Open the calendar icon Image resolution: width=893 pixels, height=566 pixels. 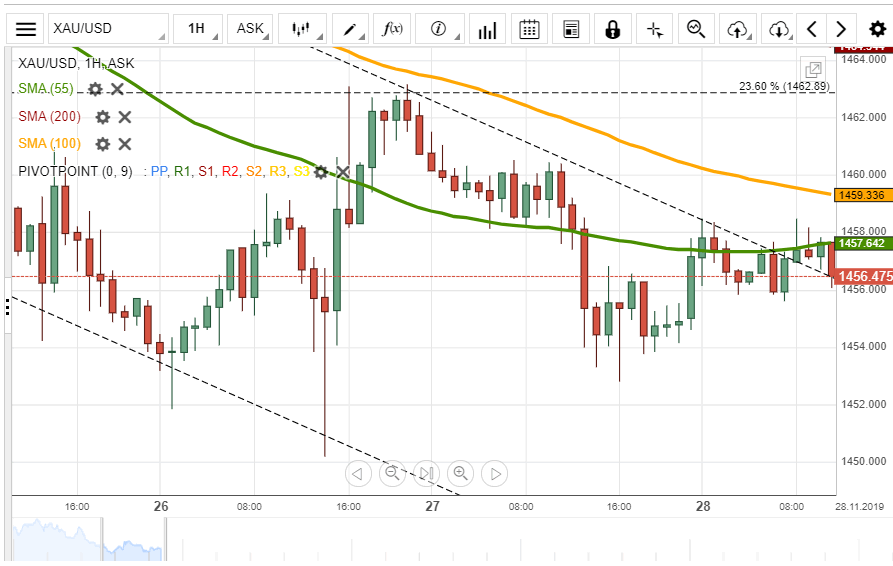(x=530, y=28)
